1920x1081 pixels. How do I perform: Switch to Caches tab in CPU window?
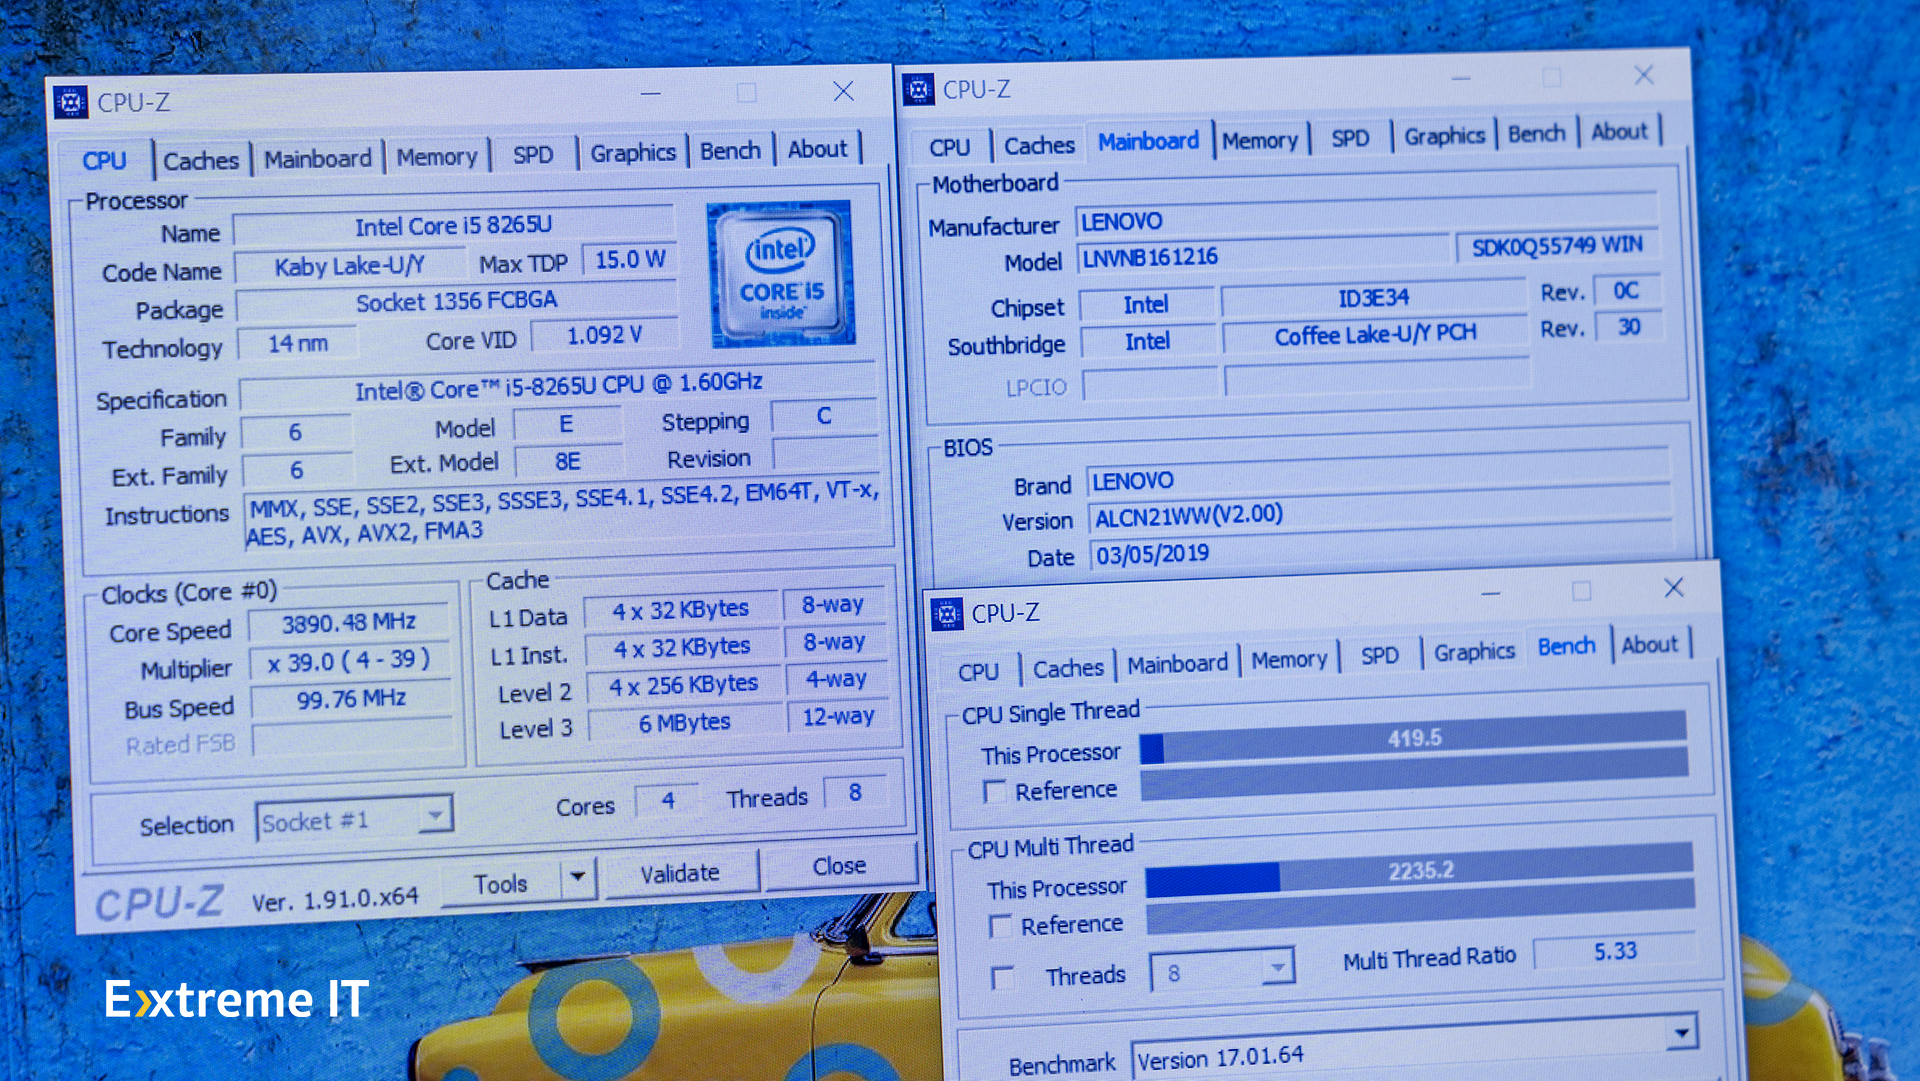click(201, 160)
